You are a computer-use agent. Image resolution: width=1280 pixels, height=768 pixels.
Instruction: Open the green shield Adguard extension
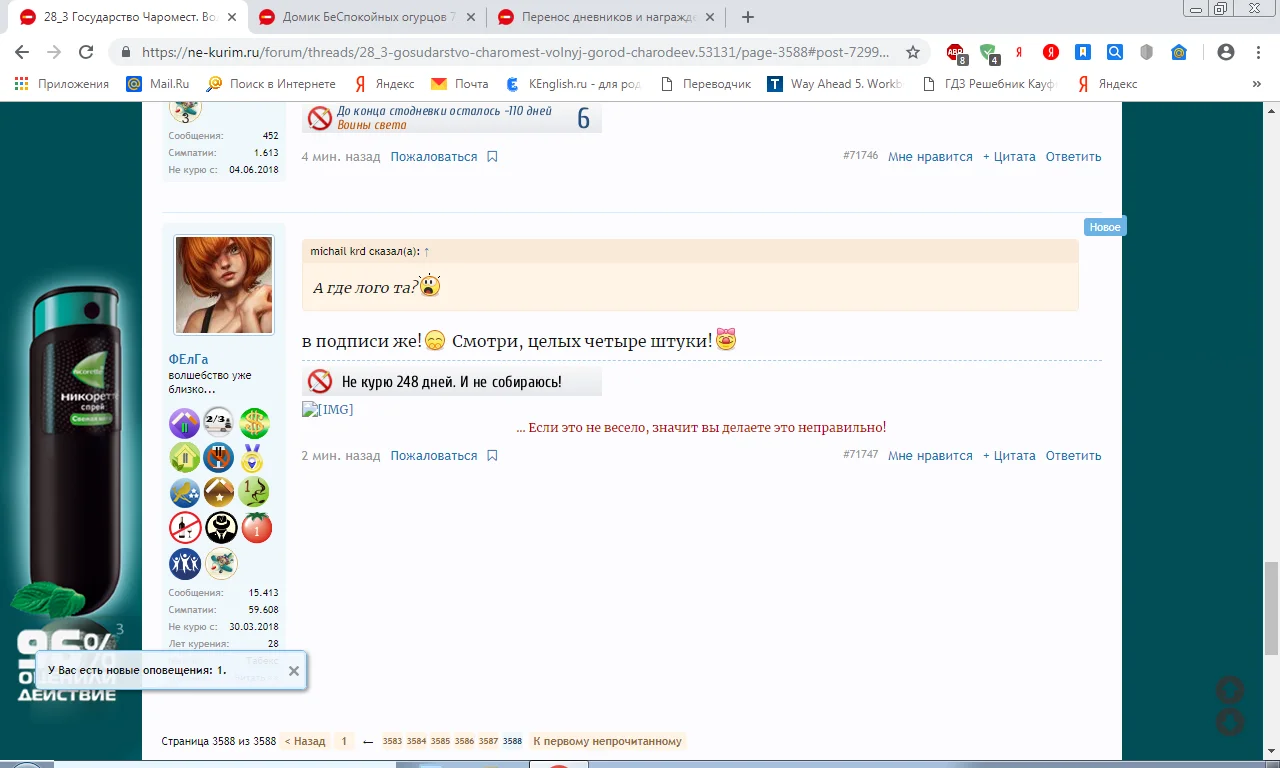(x=988, y=53)
